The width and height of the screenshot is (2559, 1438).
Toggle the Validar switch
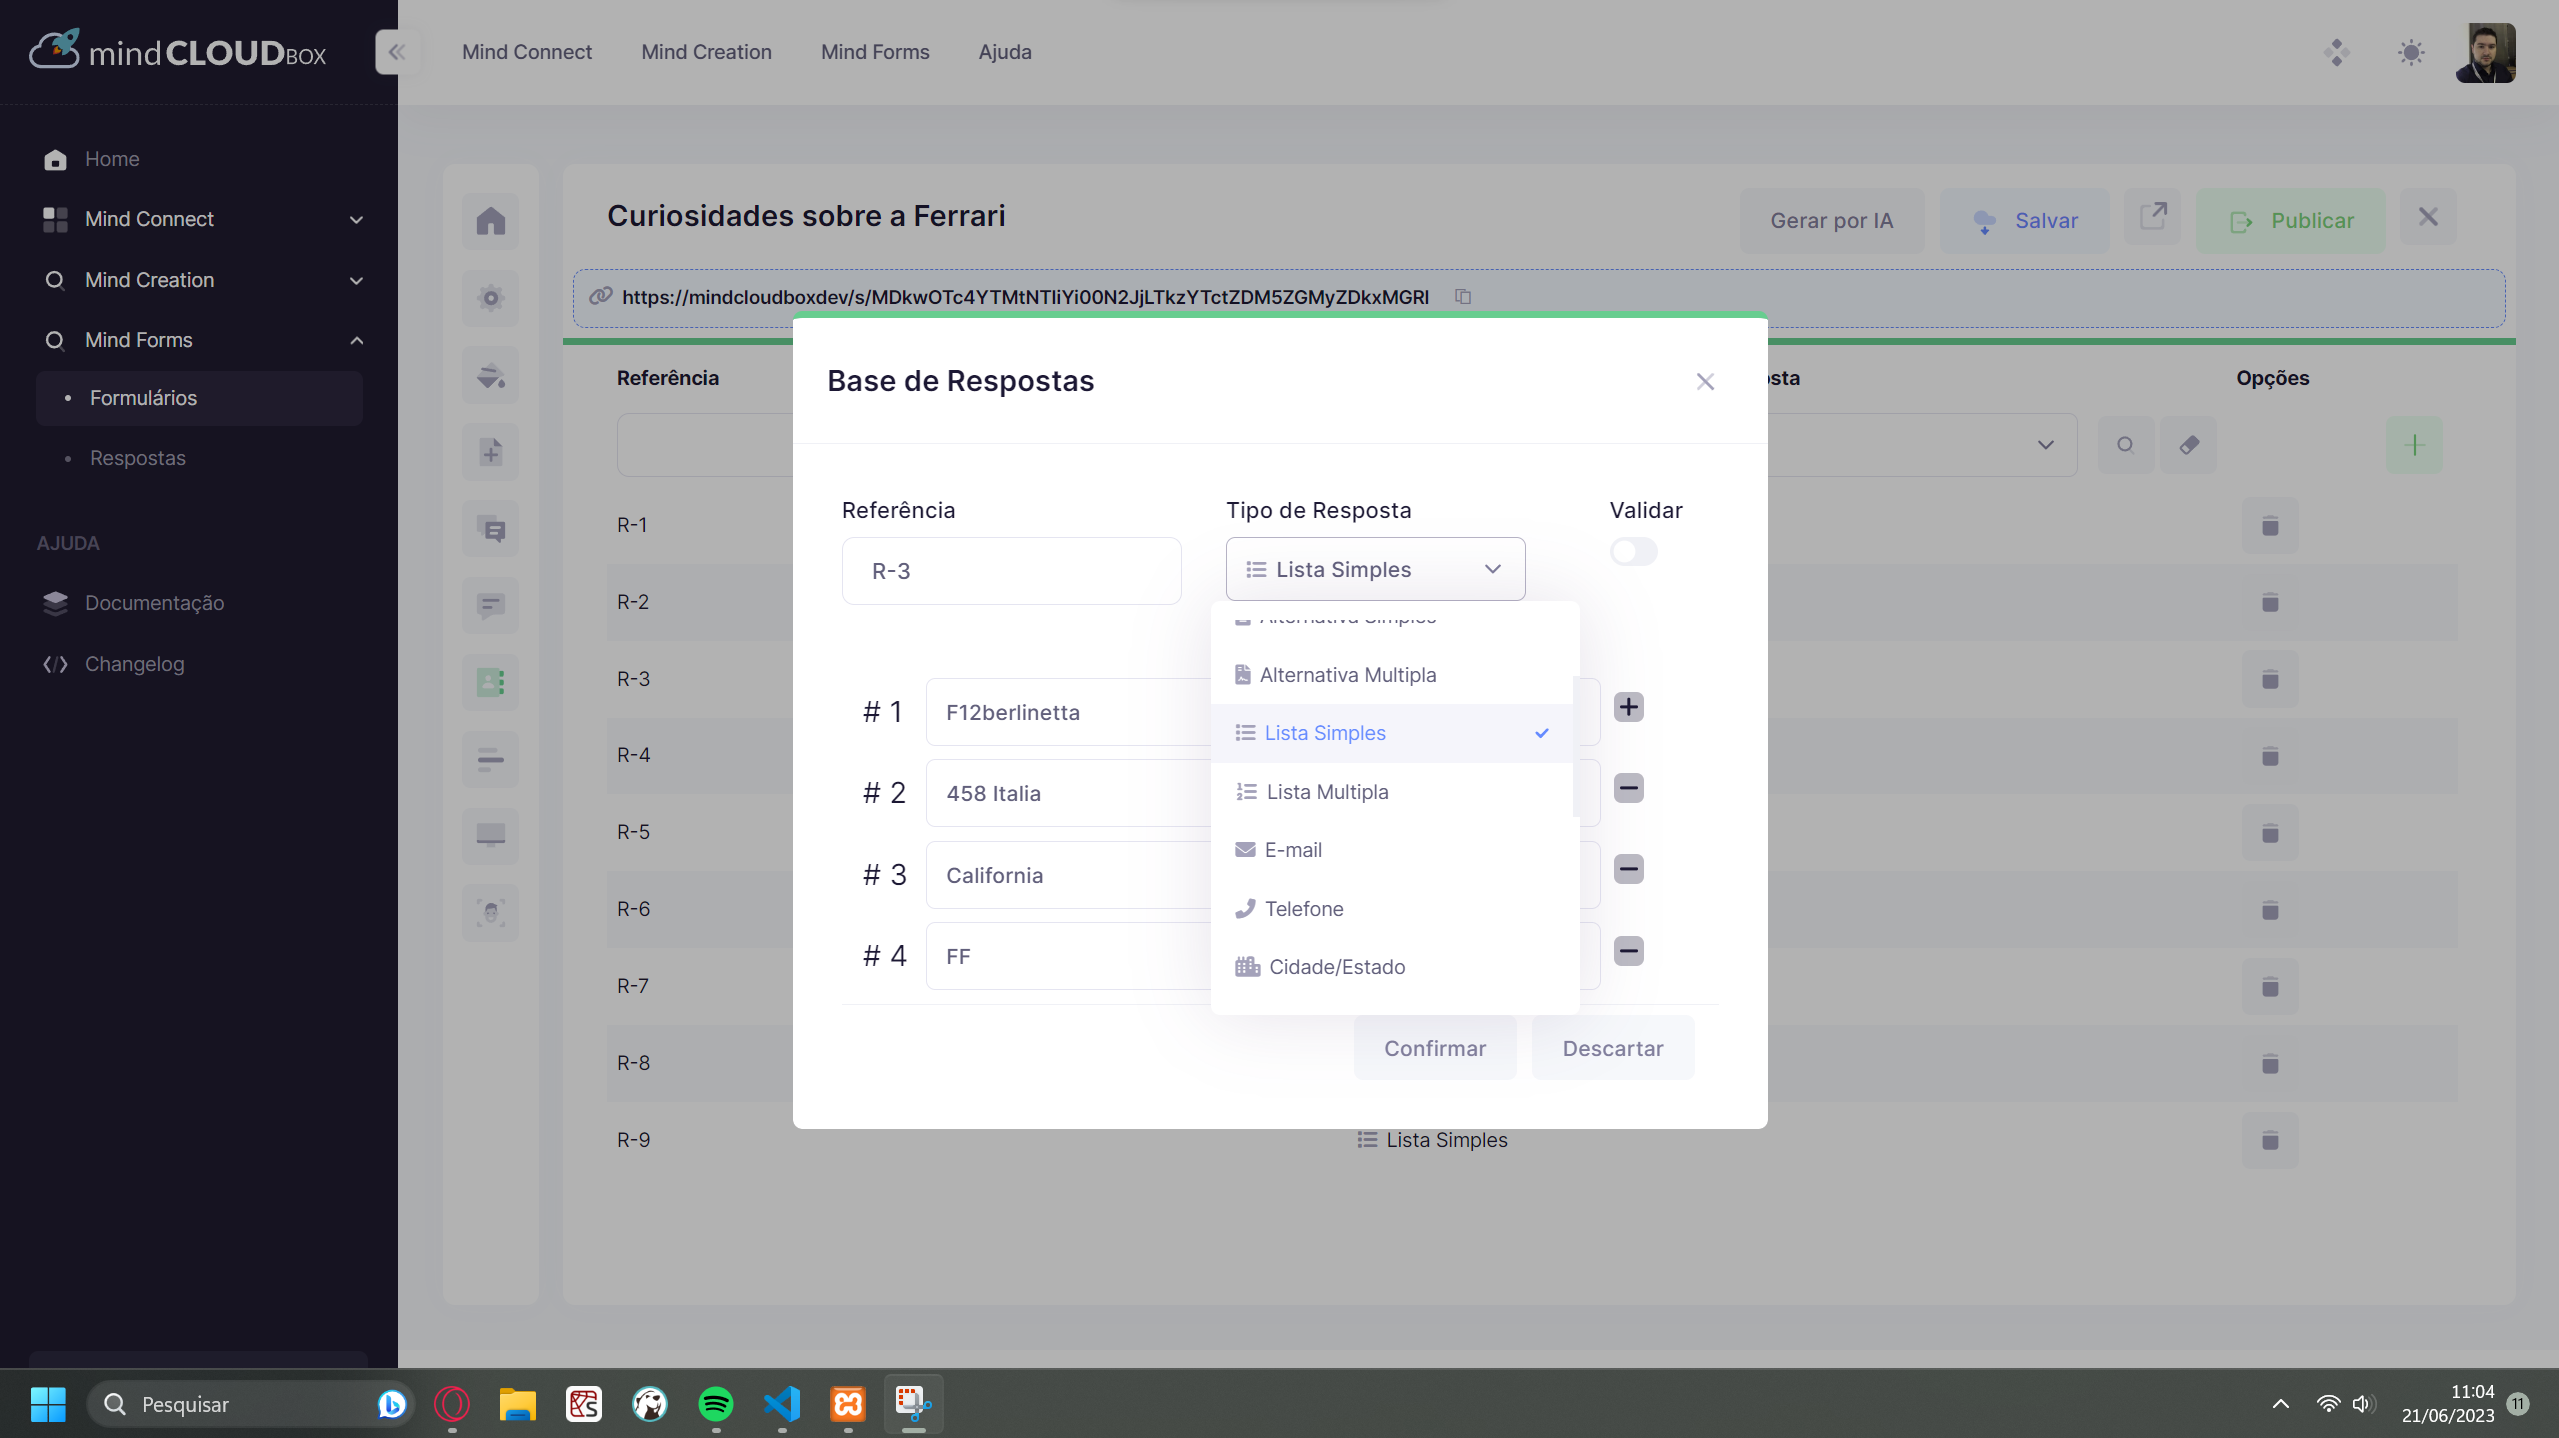pos(1633,552)
